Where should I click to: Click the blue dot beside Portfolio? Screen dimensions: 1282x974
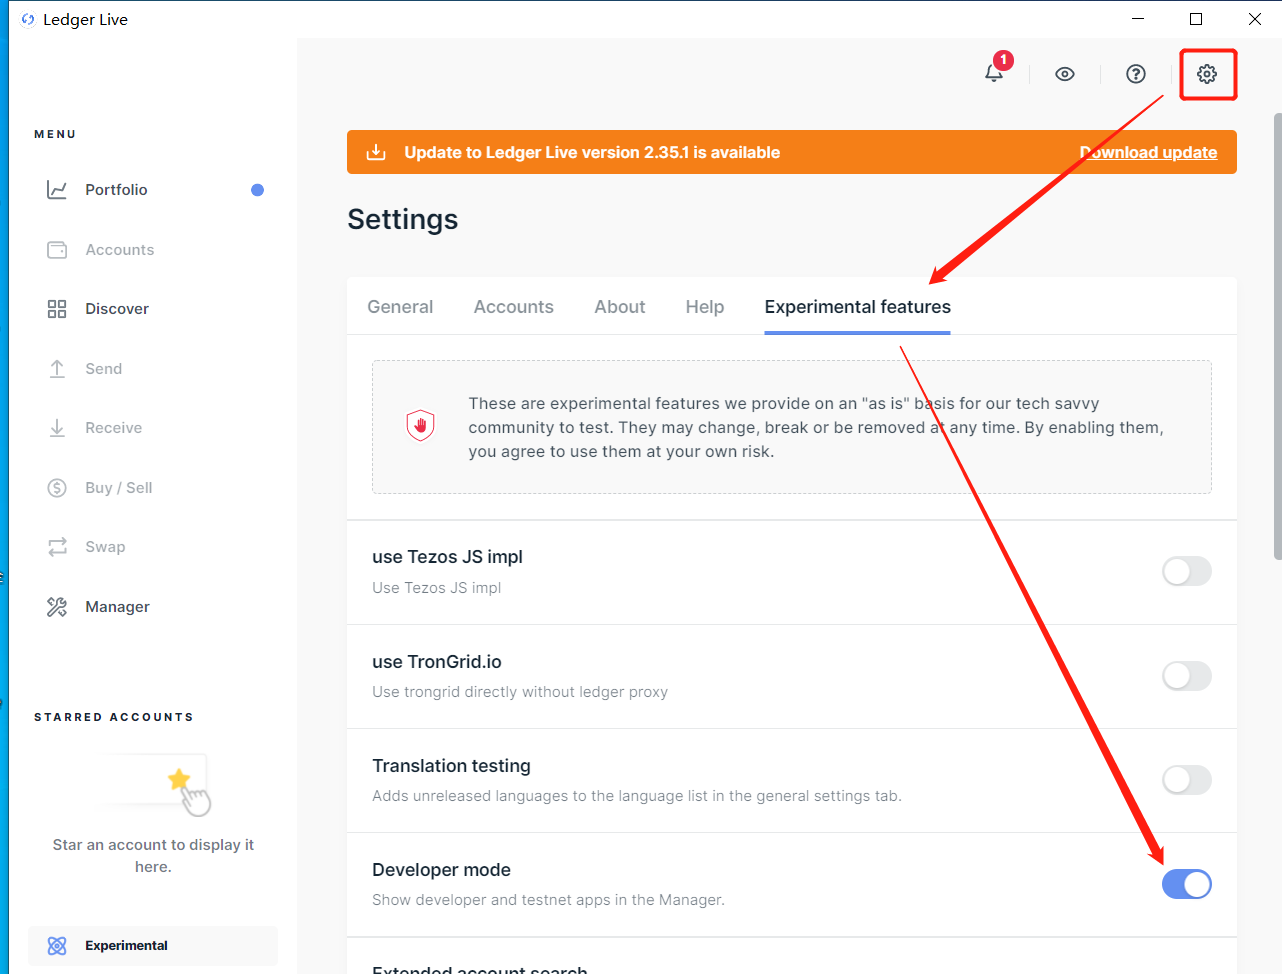pos(257,190)
